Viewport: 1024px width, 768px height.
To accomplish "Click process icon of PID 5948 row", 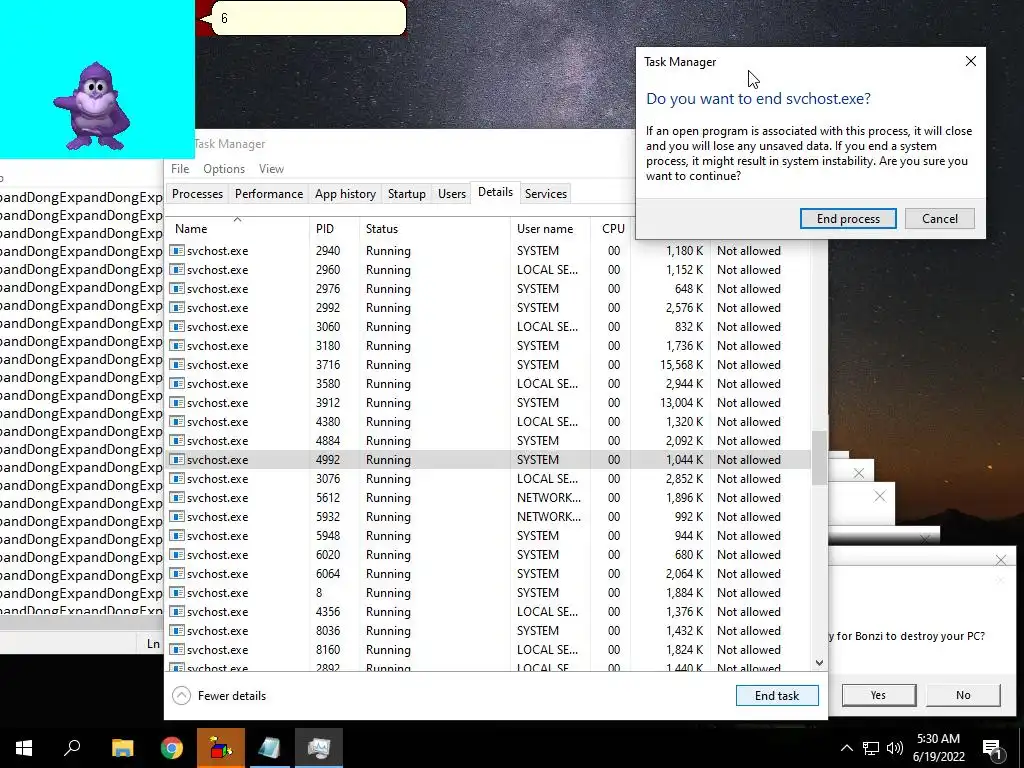I will tap(176, 535).
